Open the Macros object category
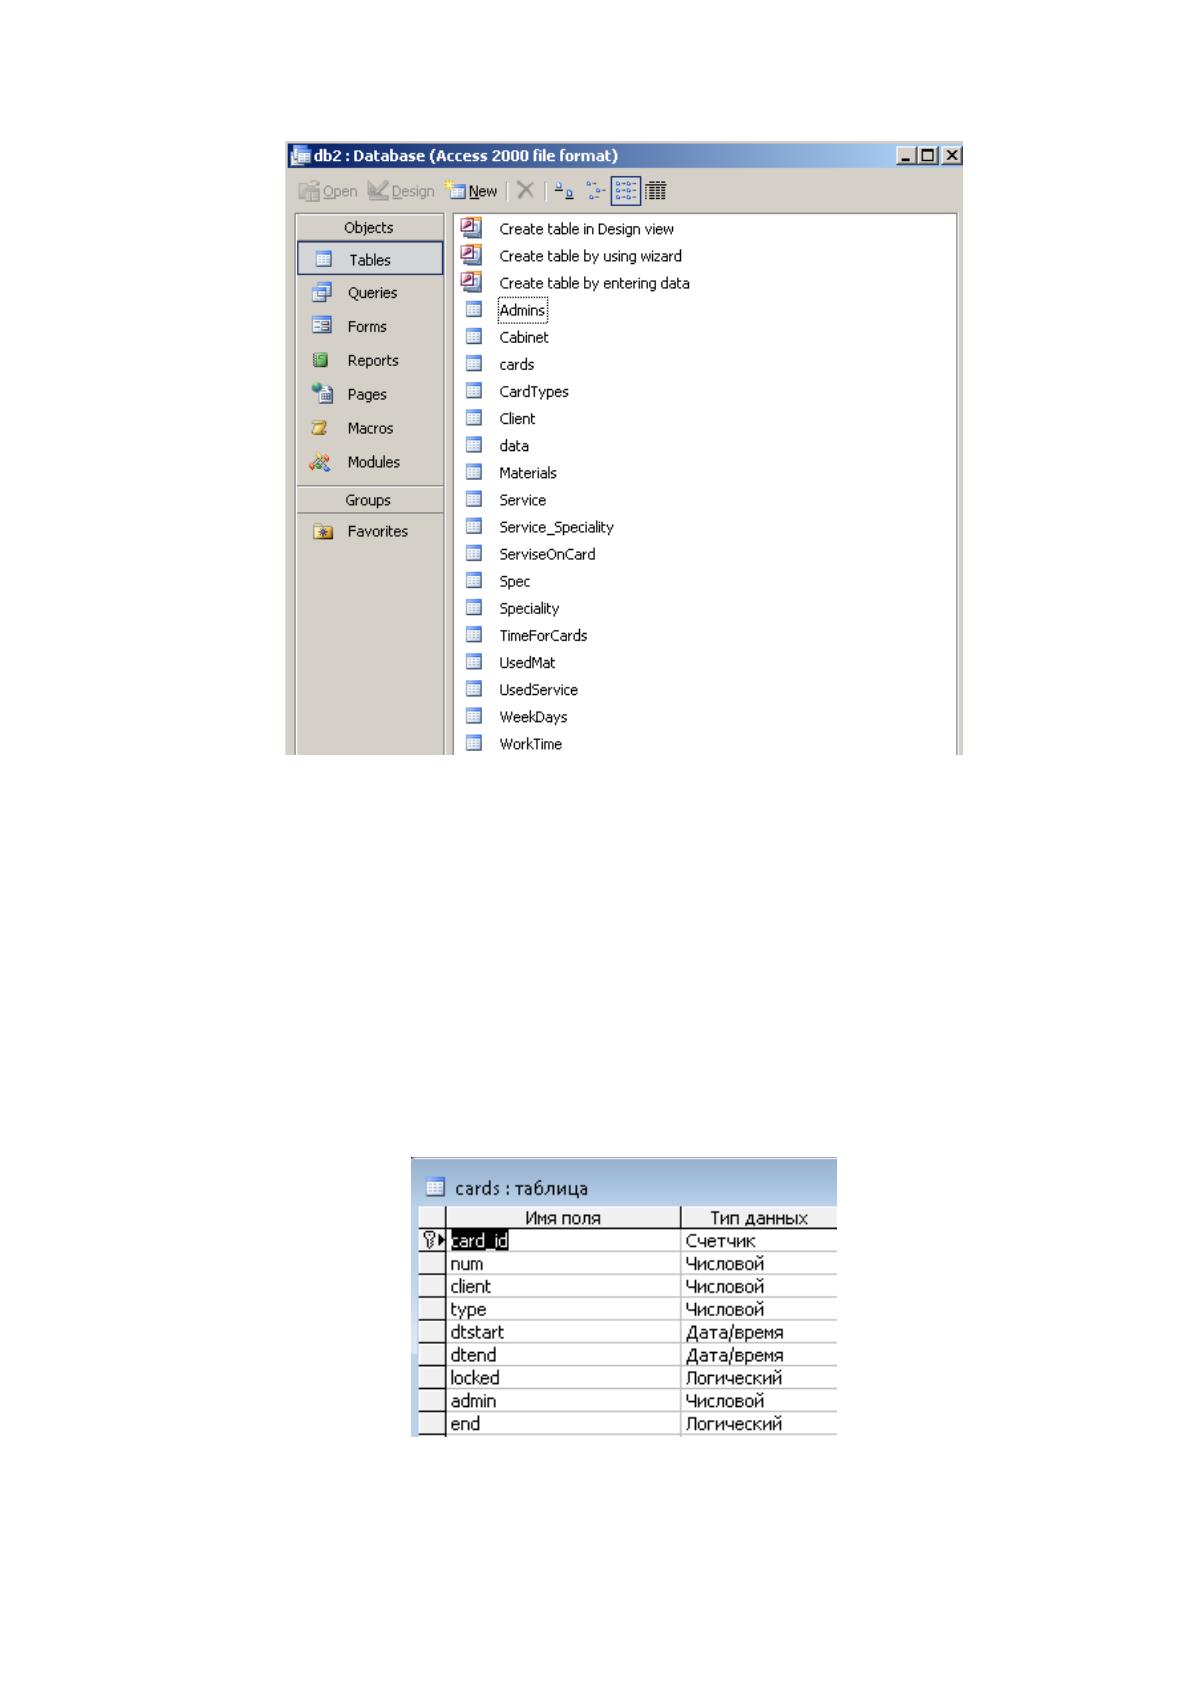Viewport: 1191px width, 1684px height. [x=370, y=428]
